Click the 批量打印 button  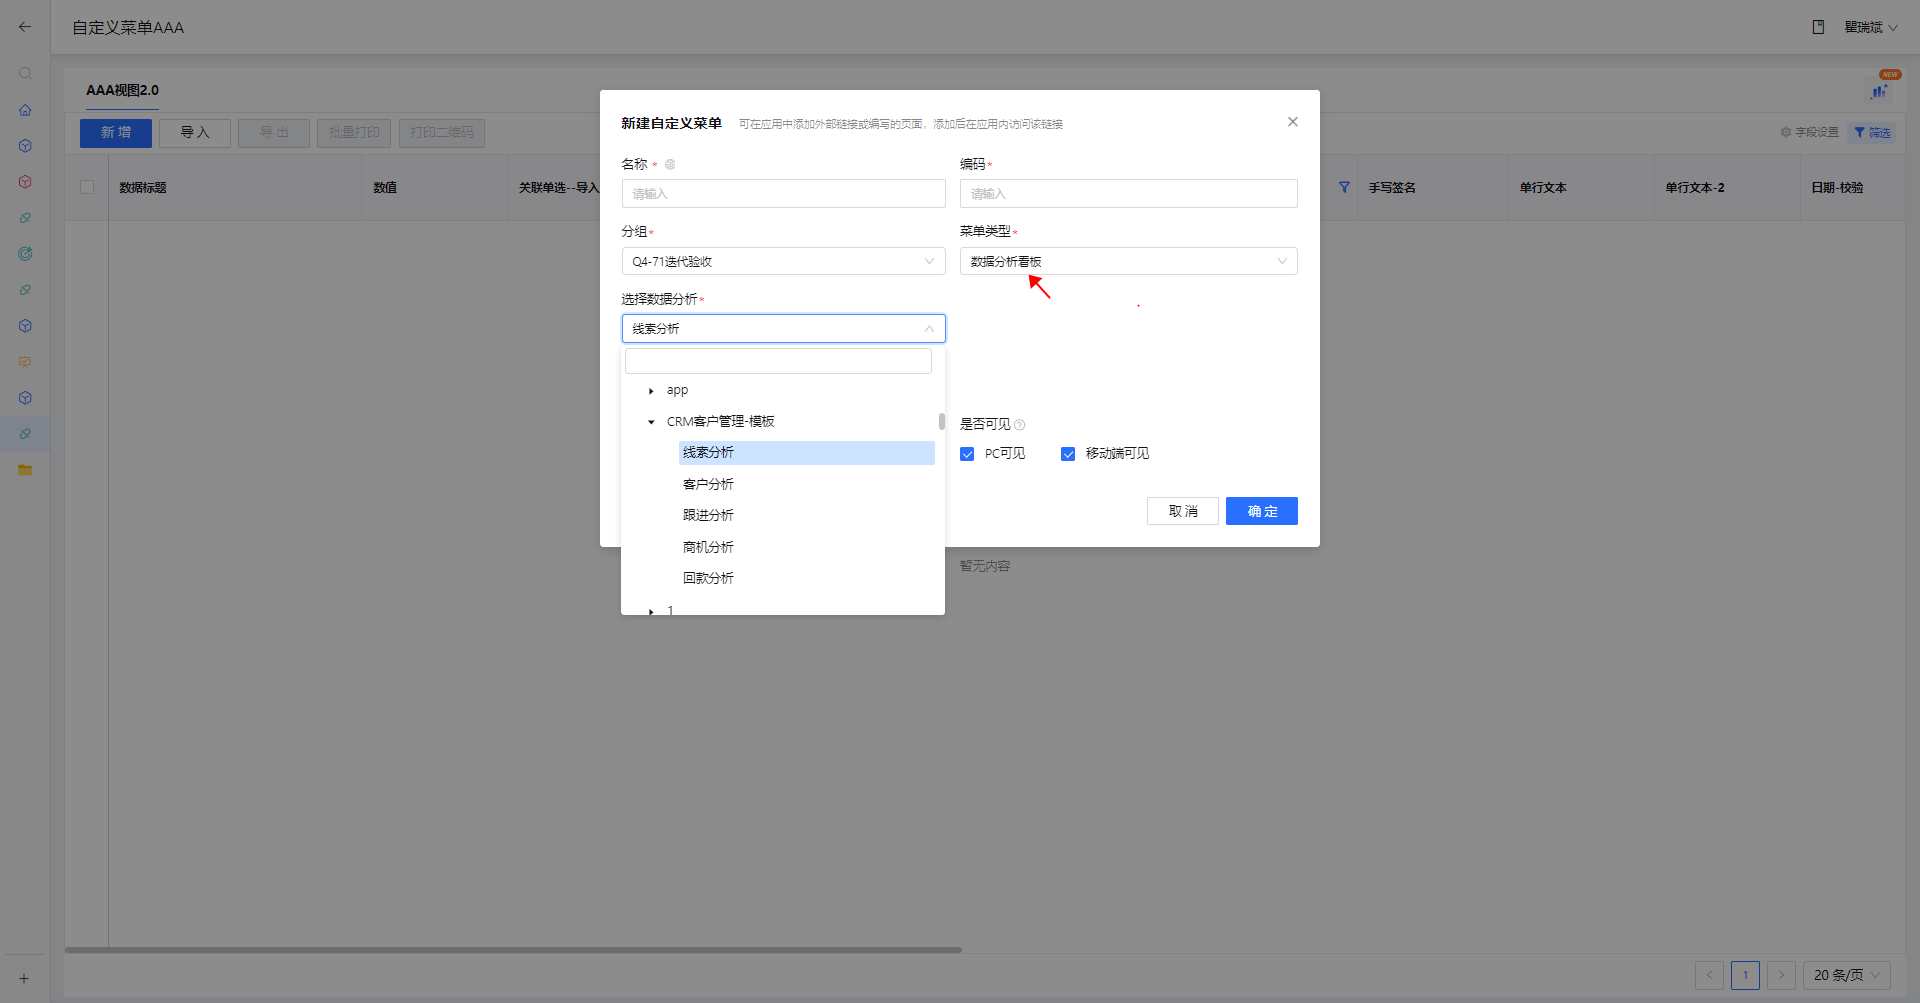click(354, 133)
